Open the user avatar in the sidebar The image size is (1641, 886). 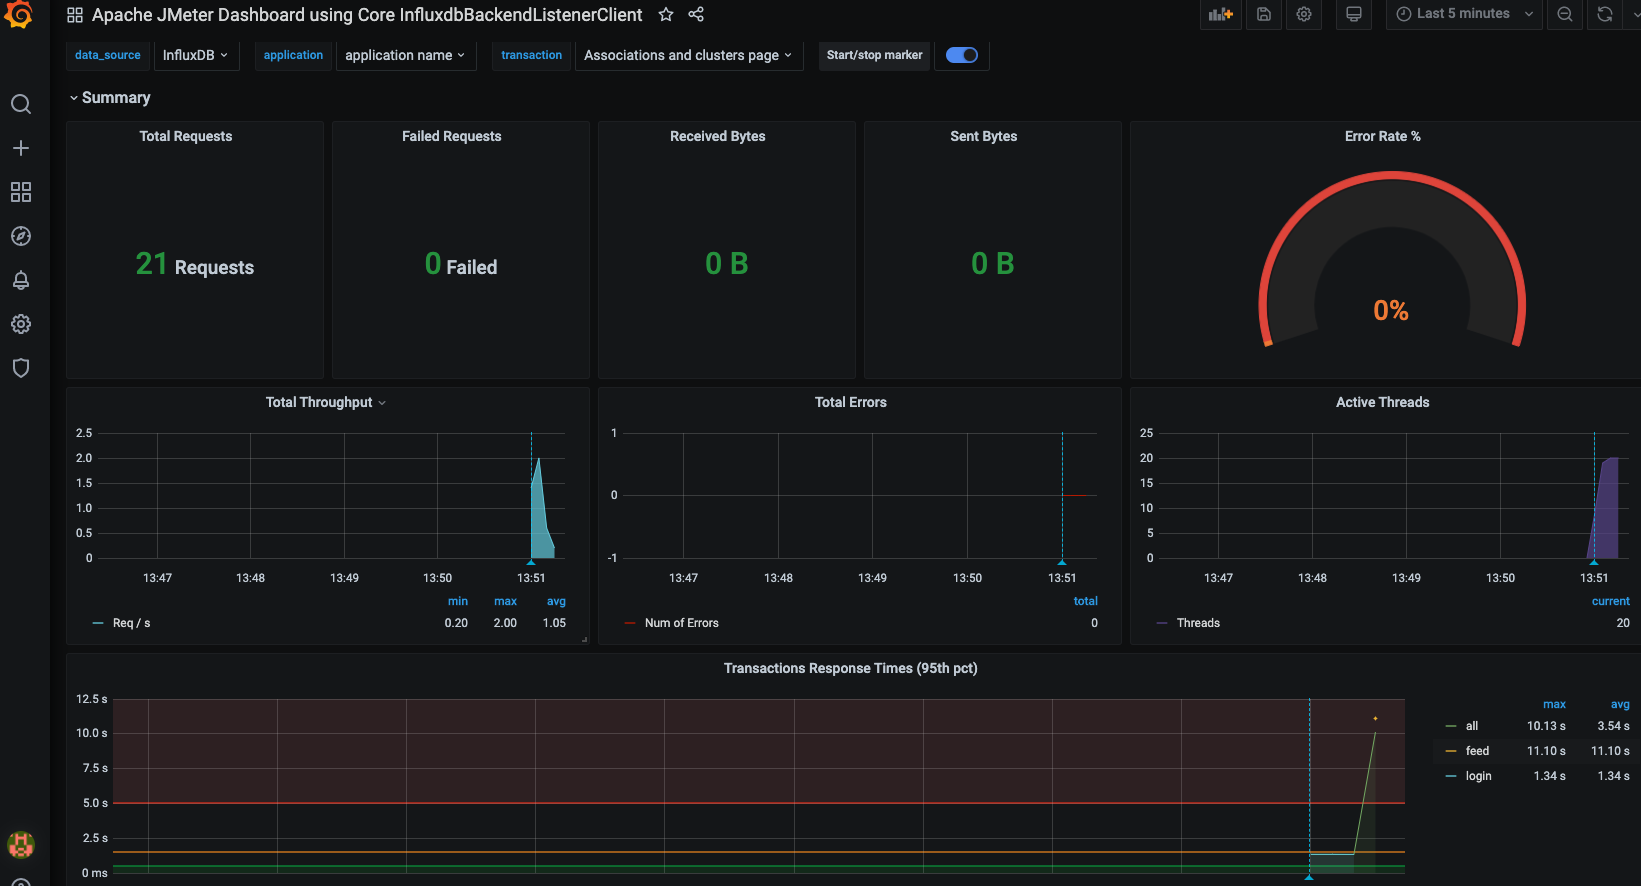point(20,844)
